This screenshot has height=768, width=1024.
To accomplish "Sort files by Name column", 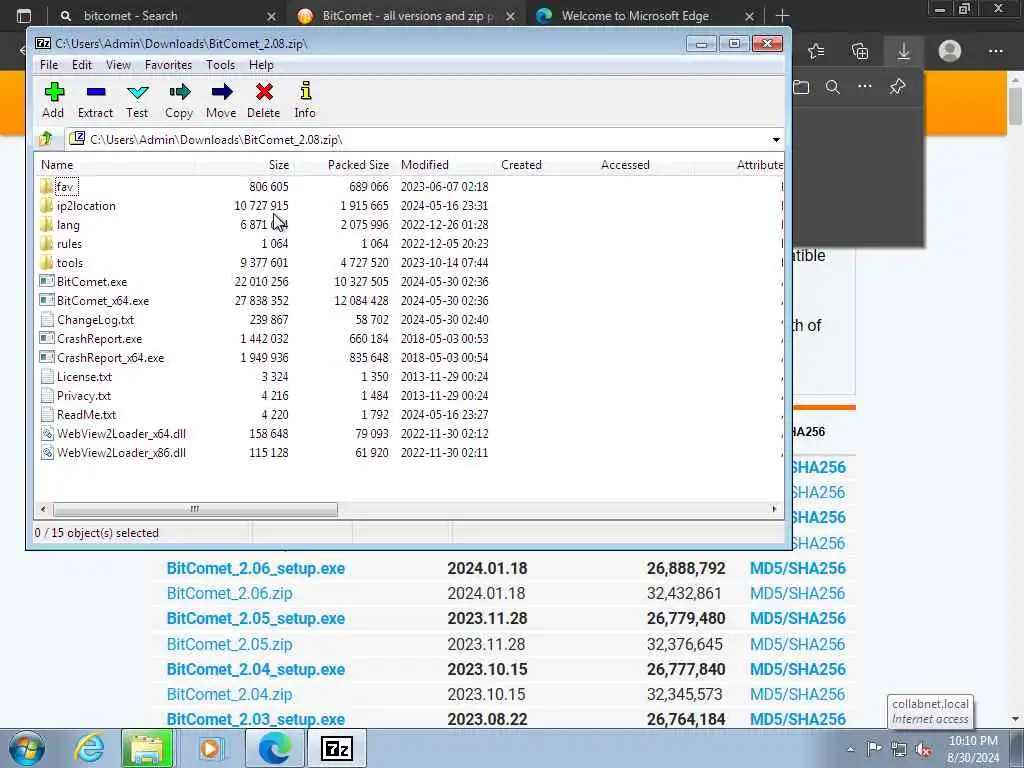I will pos(114,165).
